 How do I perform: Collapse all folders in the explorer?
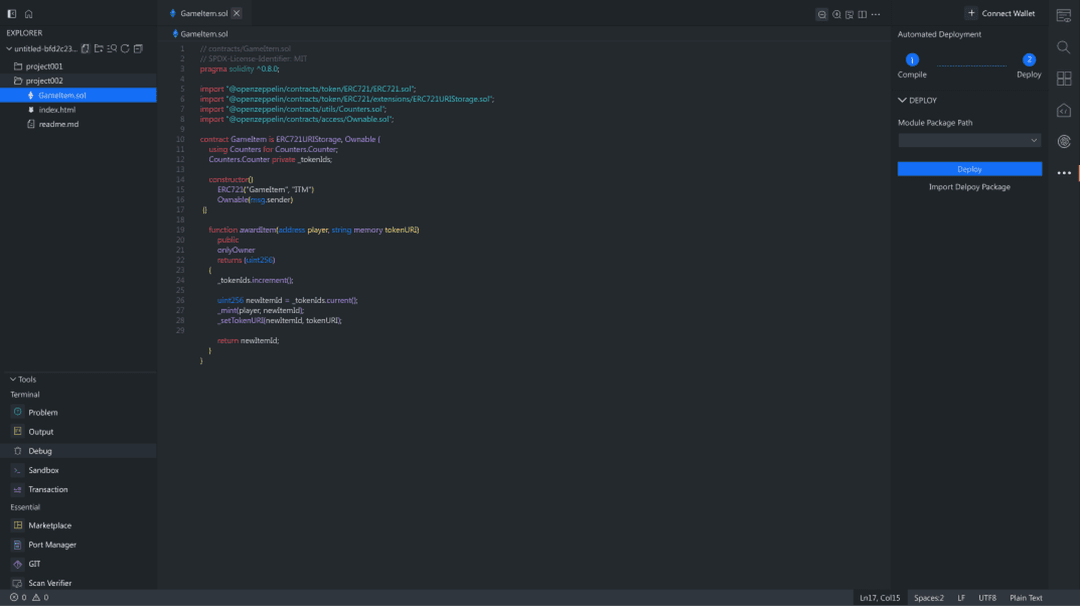pos(138,48)
